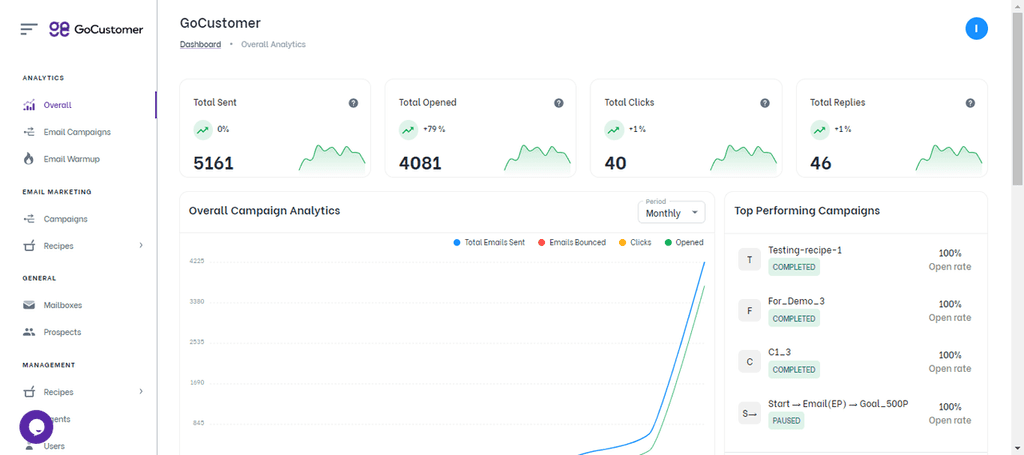Screen dimensions: 1024x455
Task: Click the S avatar of Goal_500P campaign
Action: click(750, 413)
